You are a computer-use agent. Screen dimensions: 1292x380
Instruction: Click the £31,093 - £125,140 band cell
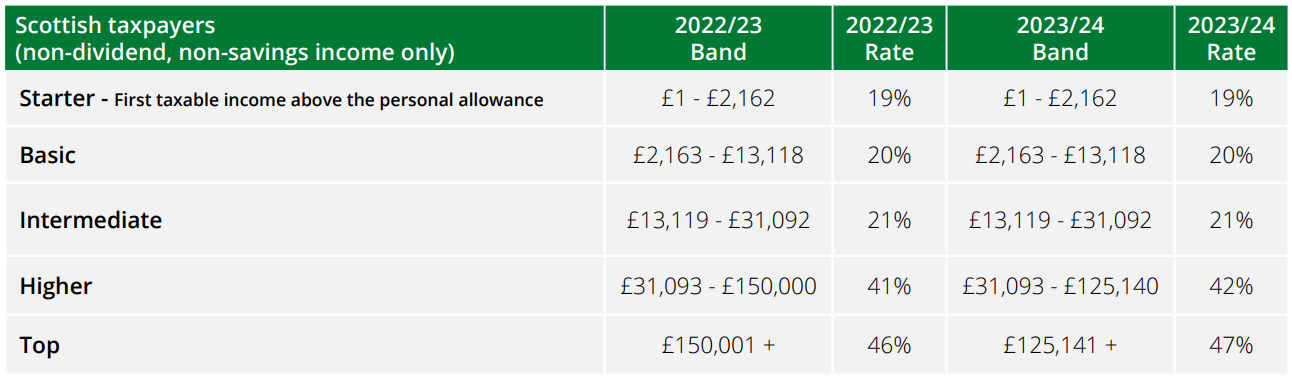tap(1060, 286)
